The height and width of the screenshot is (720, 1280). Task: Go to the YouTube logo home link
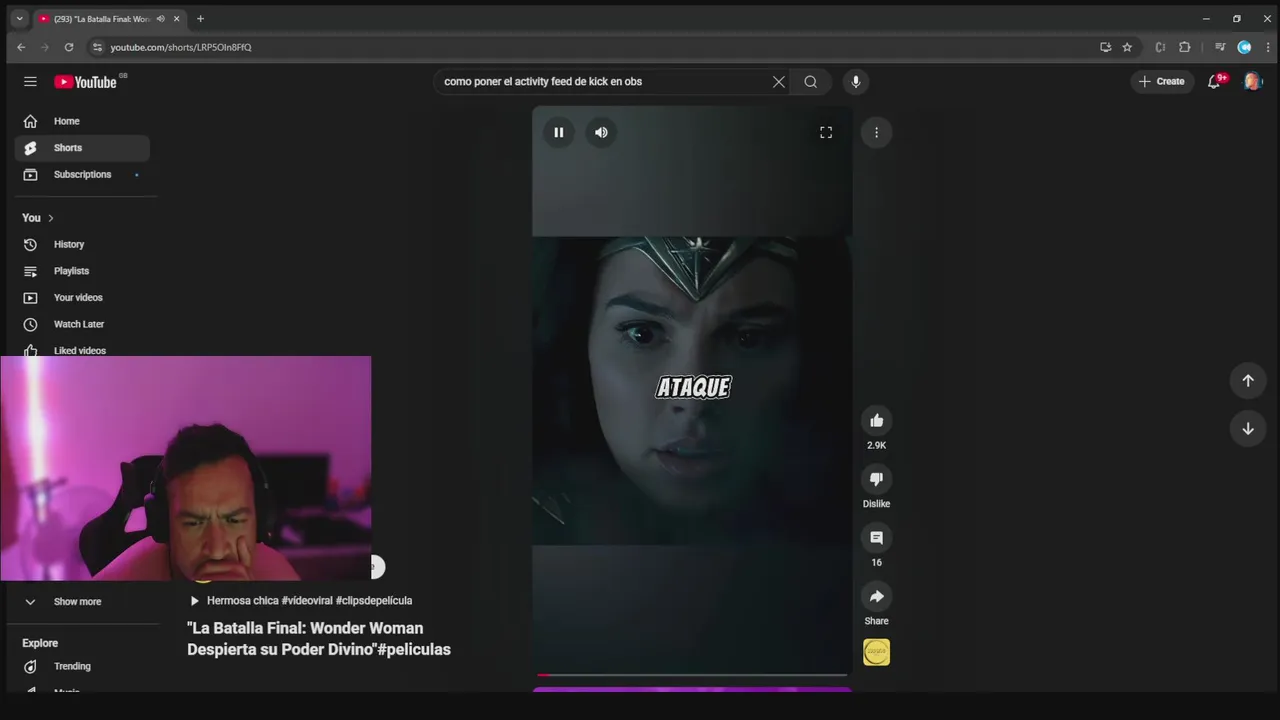(86, 82)
